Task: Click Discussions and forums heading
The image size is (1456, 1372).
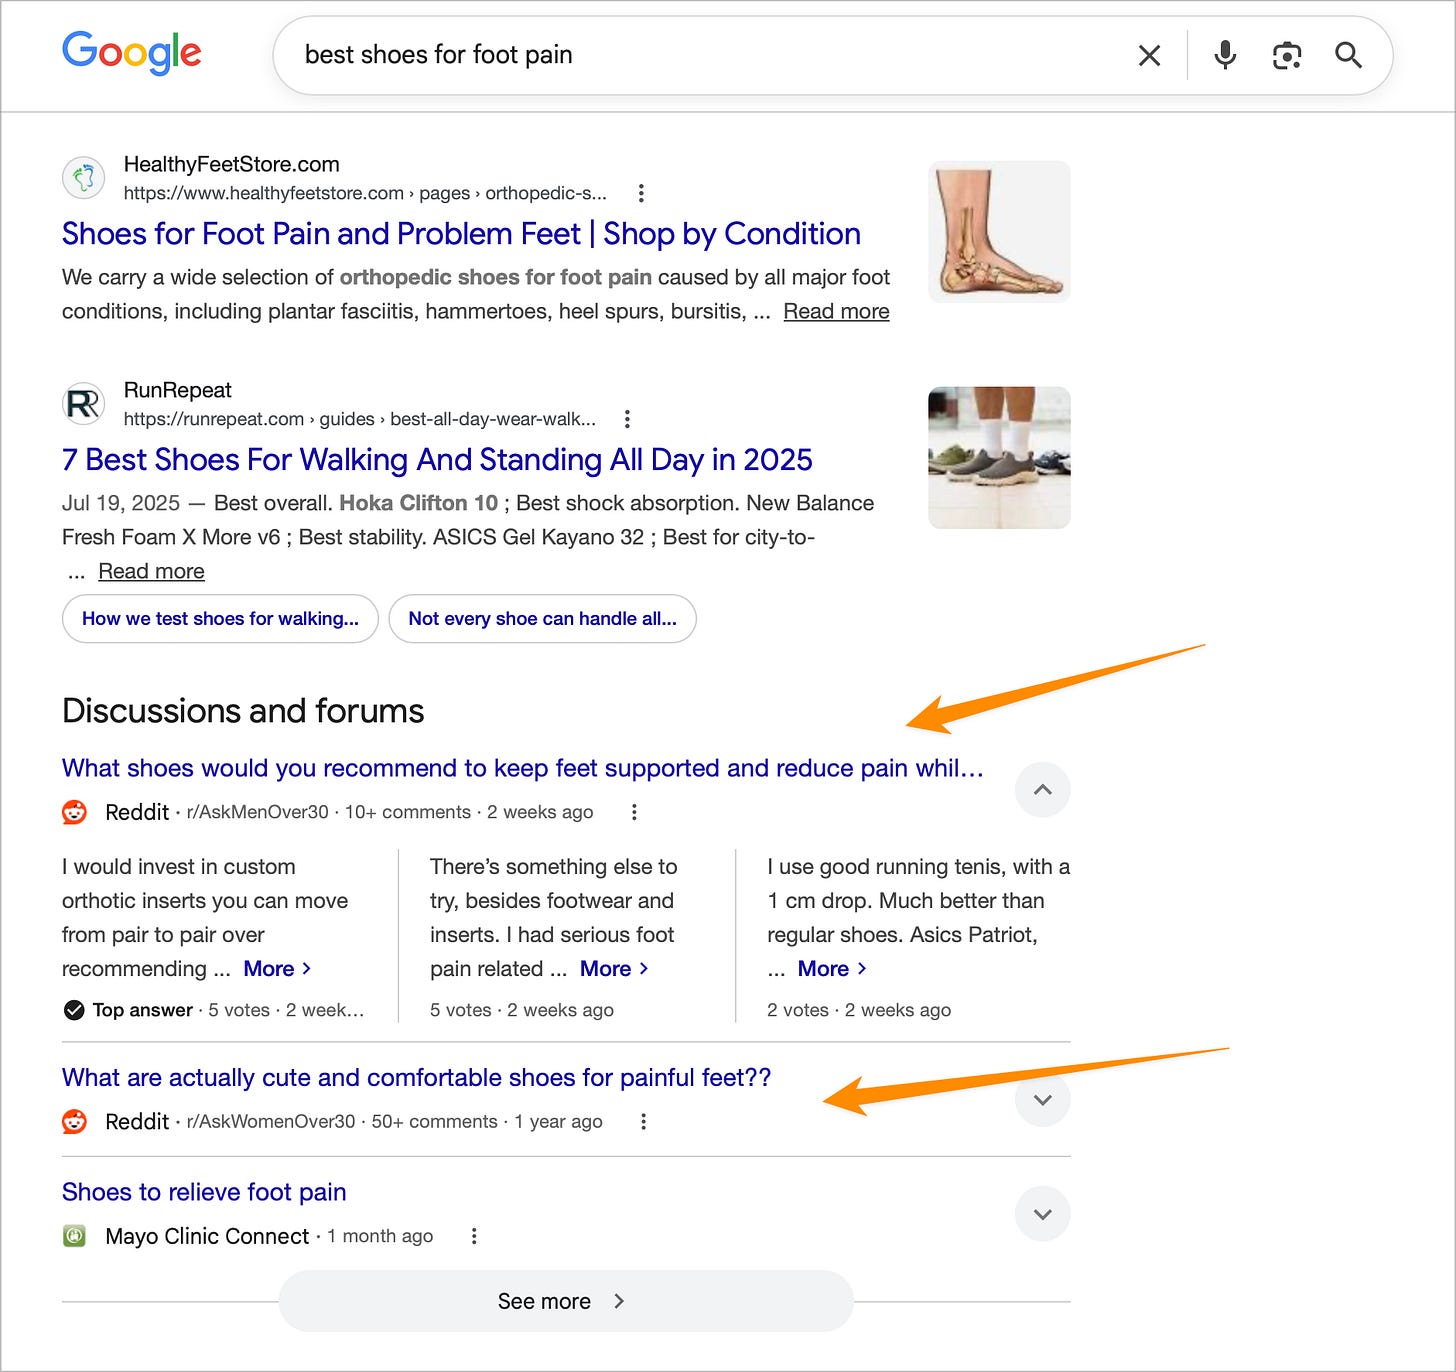Action: (243, 711)
